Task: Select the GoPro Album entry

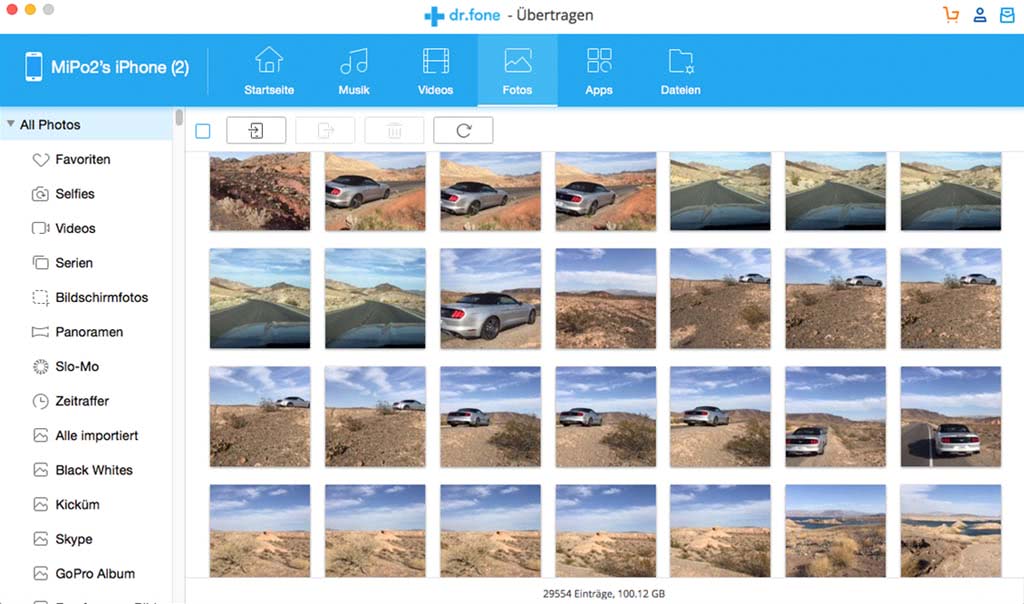Action: [x=95, y=574]
